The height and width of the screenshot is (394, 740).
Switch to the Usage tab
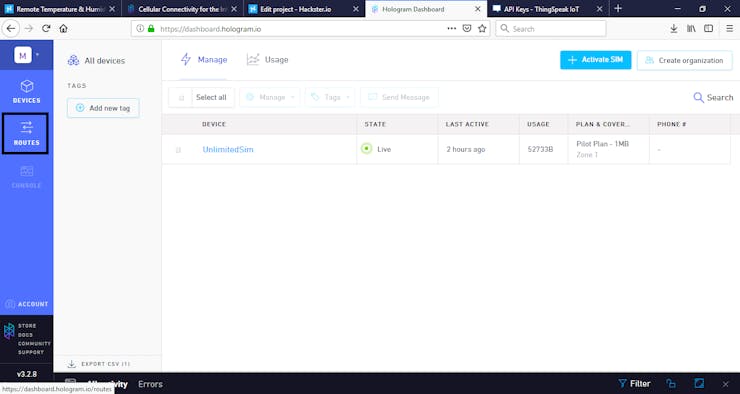click(267, 59)
